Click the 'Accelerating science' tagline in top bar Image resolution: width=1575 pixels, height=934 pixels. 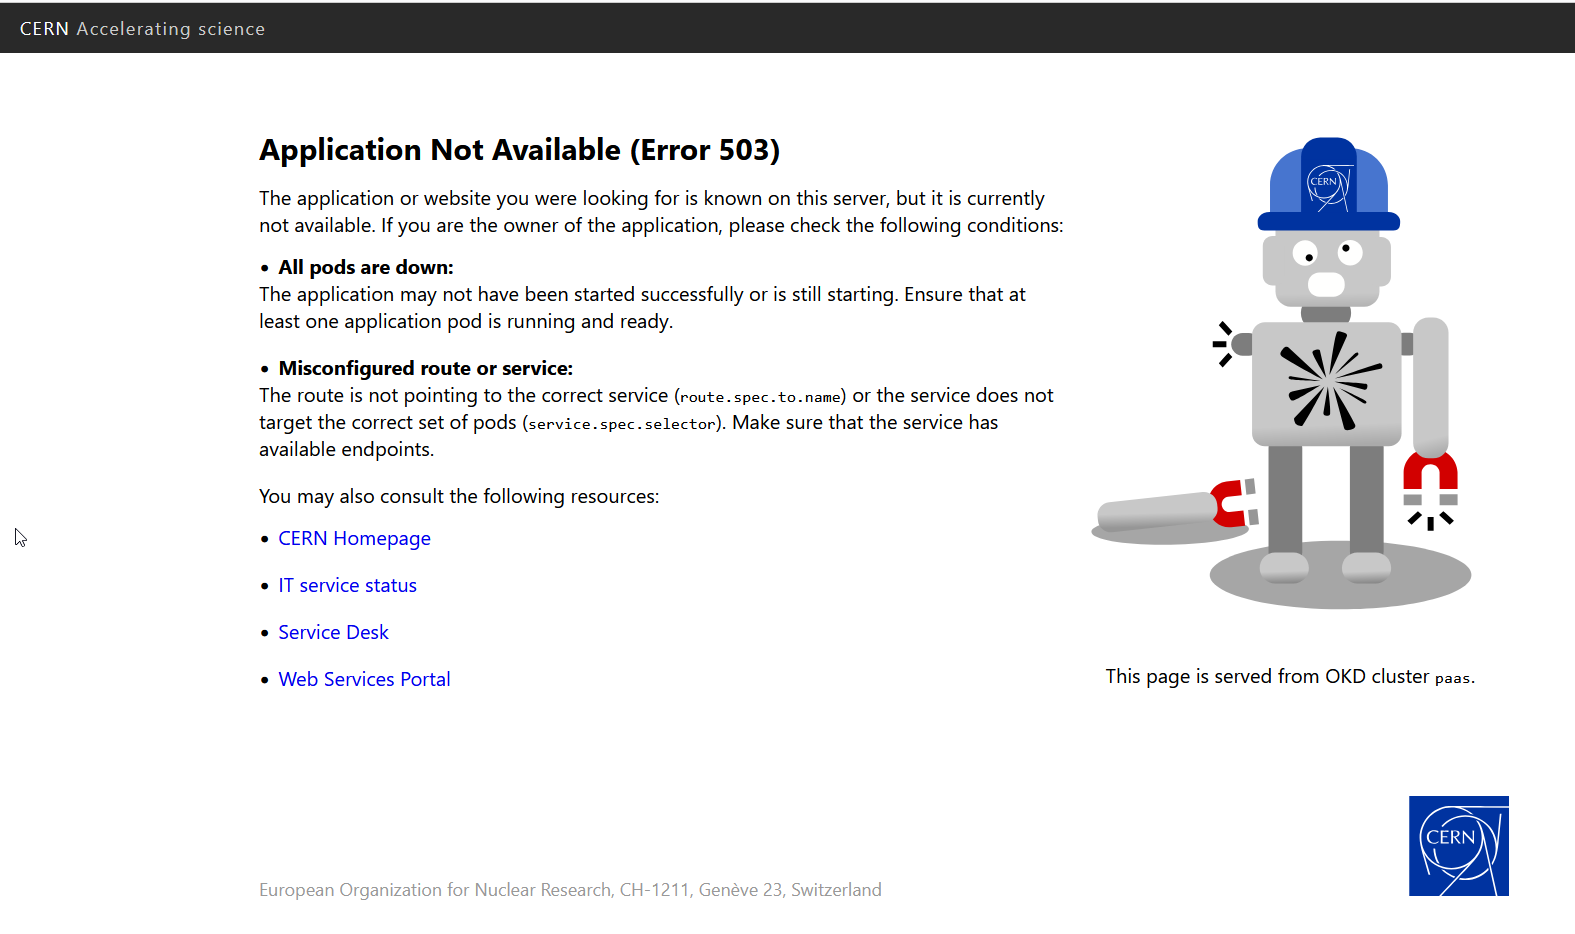171,29
